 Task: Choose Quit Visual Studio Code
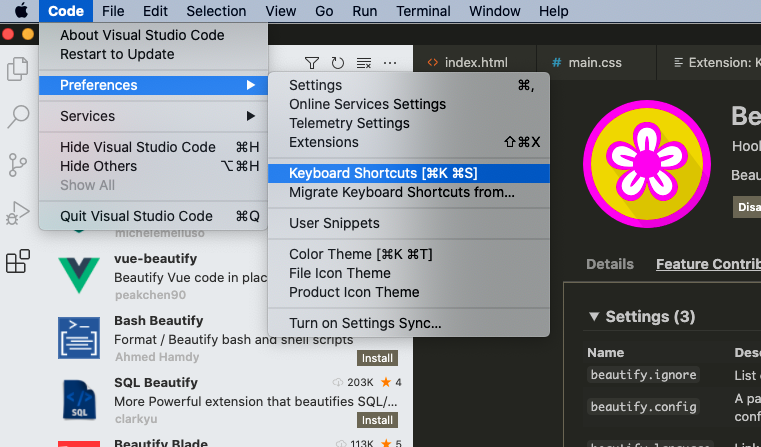153,216
